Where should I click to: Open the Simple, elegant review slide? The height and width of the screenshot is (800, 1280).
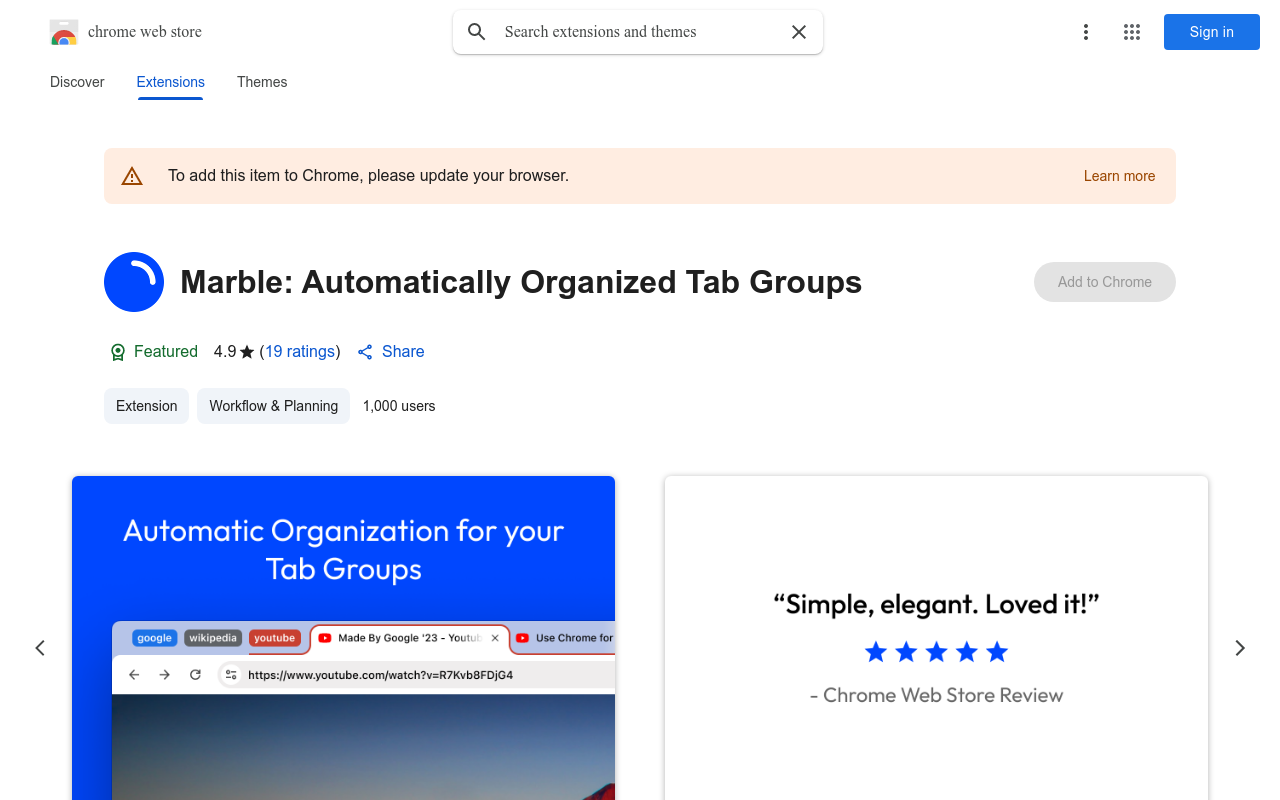coord(936,638)
